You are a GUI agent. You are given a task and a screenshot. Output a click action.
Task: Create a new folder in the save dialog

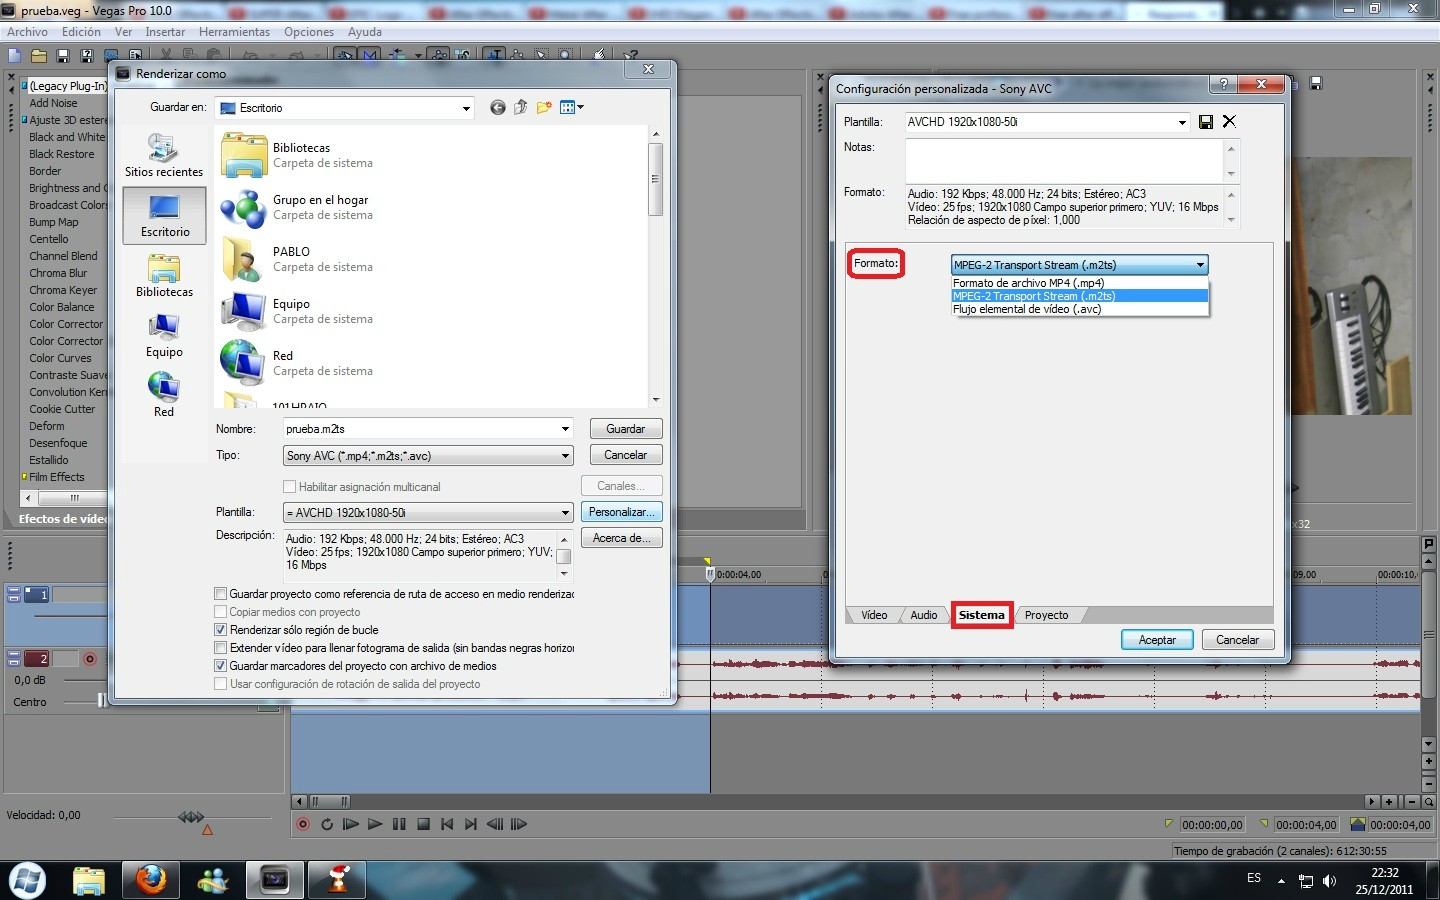pyautogui.click(x=544, y=108)
